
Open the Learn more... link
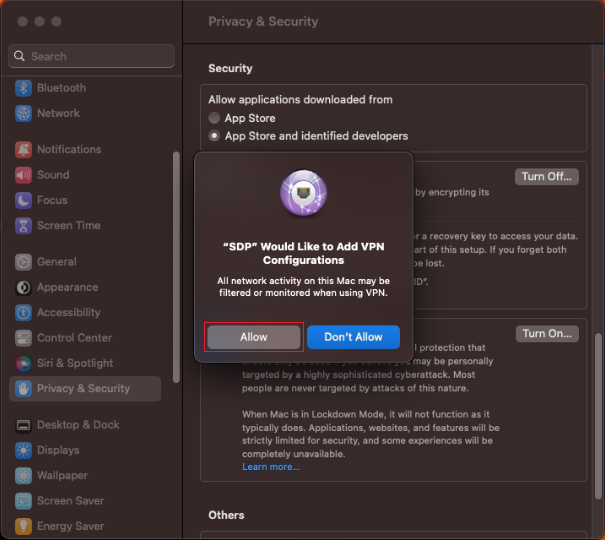click(x=271, y=467)
